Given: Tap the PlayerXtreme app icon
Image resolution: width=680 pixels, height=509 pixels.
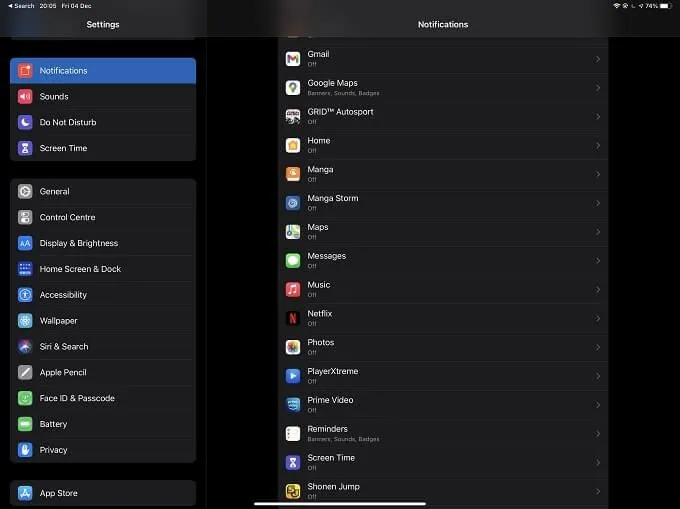Looking at the screenshot, I should coord(293,376).
